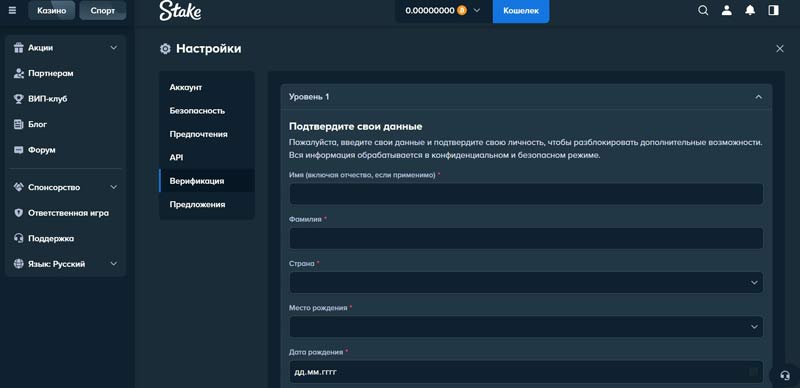Image resolution: width=800 pixels, height=388 pixels.
Task: Open the calendar icon in birth date field
Action: [753, 372]
